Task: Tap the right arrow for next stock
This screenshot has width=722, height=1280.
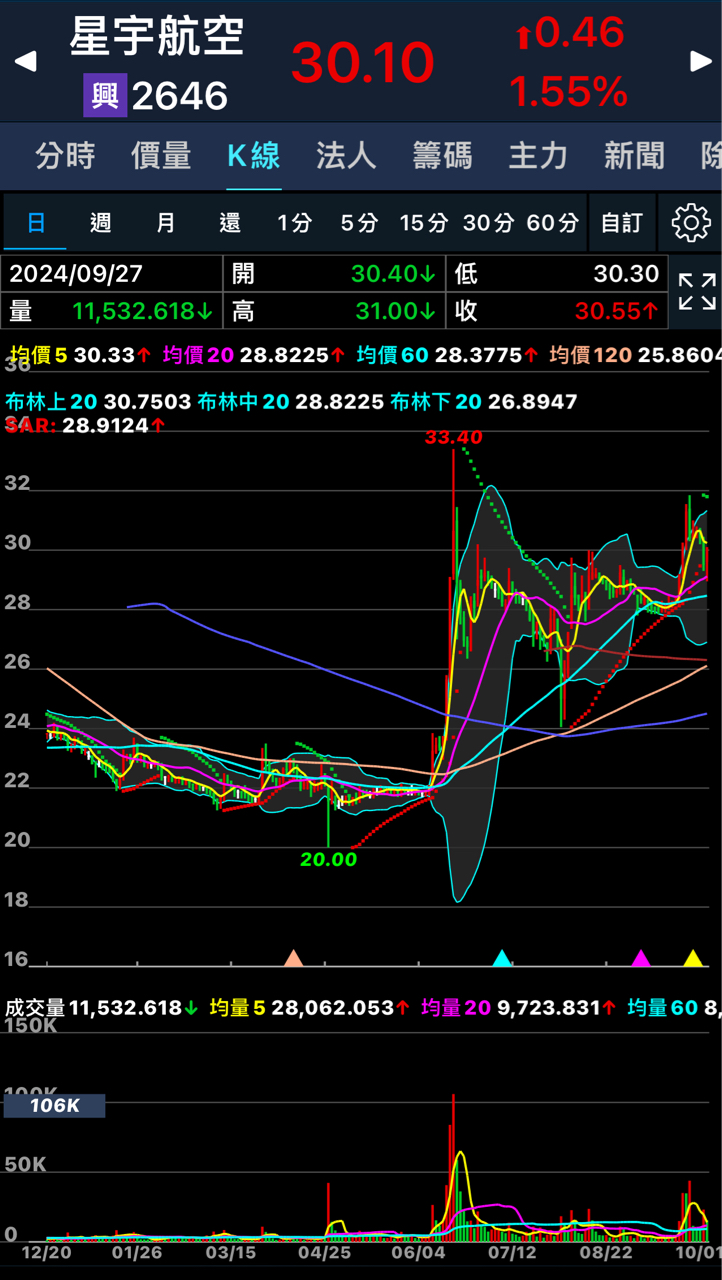Action: tap(701, 61)
